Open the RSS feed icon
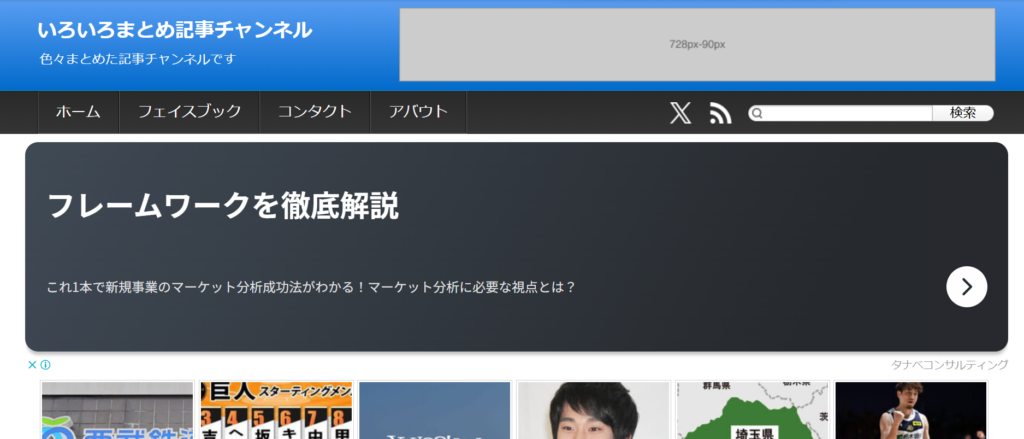The height and width of the screenshot is (439, 1024). click(x=720, y=113)
